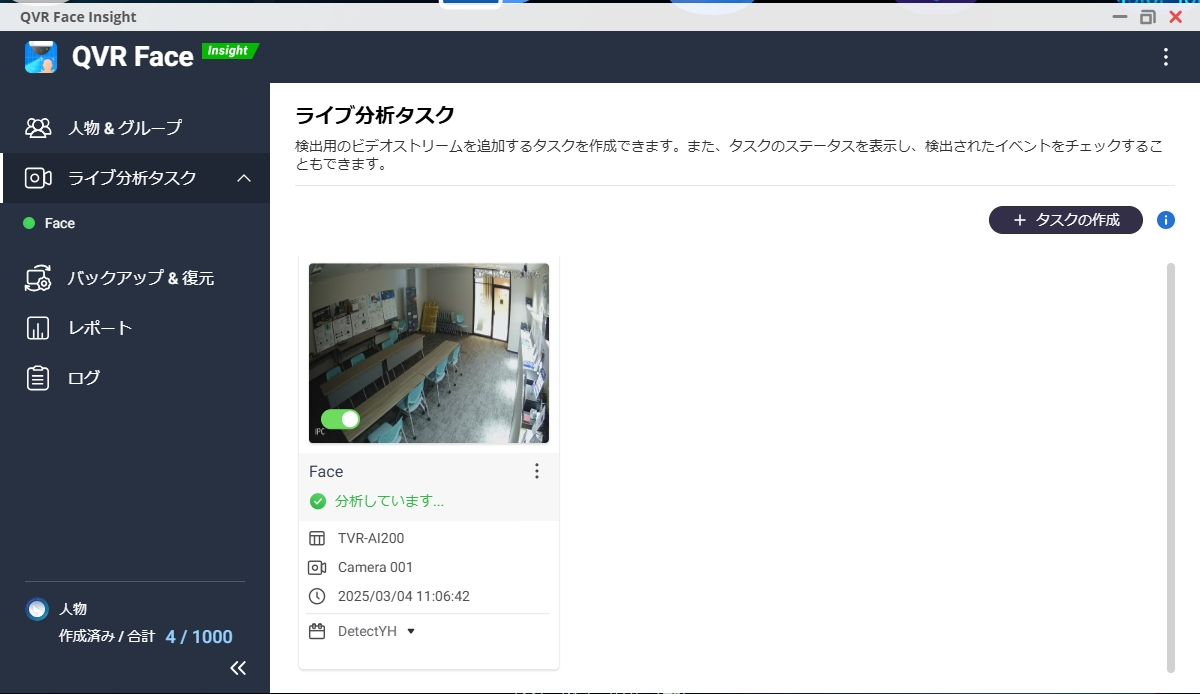Open レポート in the sidebar
This screenshot has width=1200, height=694.
tap(135, 328)
